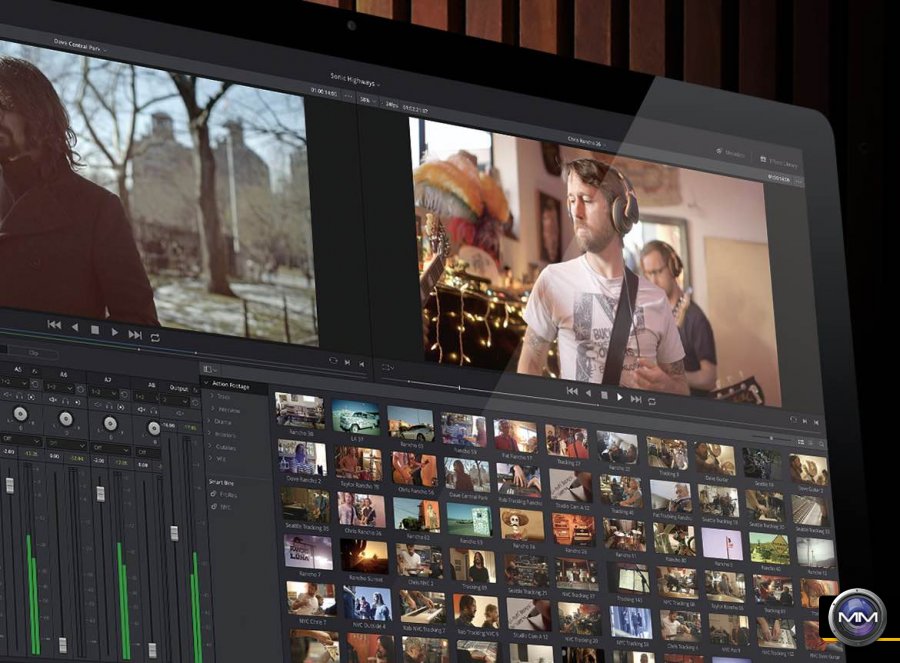
Task: Open the Off dropdown under track A5
Action: pyautogui.click(x=21, y=440)
